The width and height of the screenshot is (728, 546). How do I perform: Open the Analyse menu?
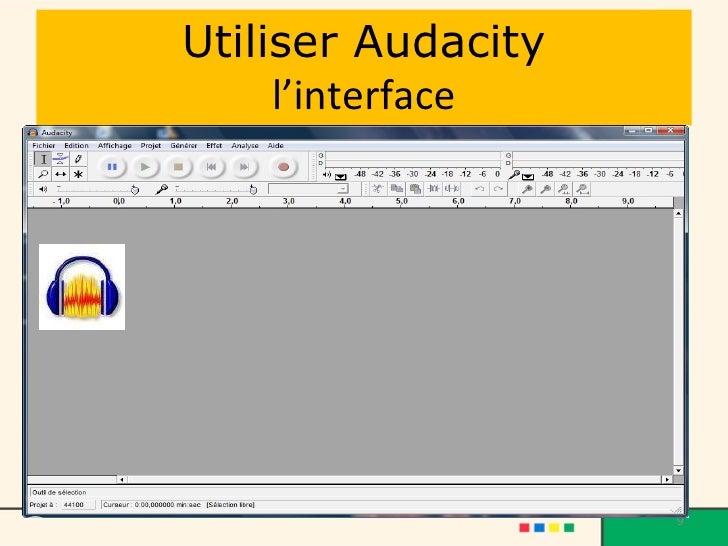coord(245,145)
